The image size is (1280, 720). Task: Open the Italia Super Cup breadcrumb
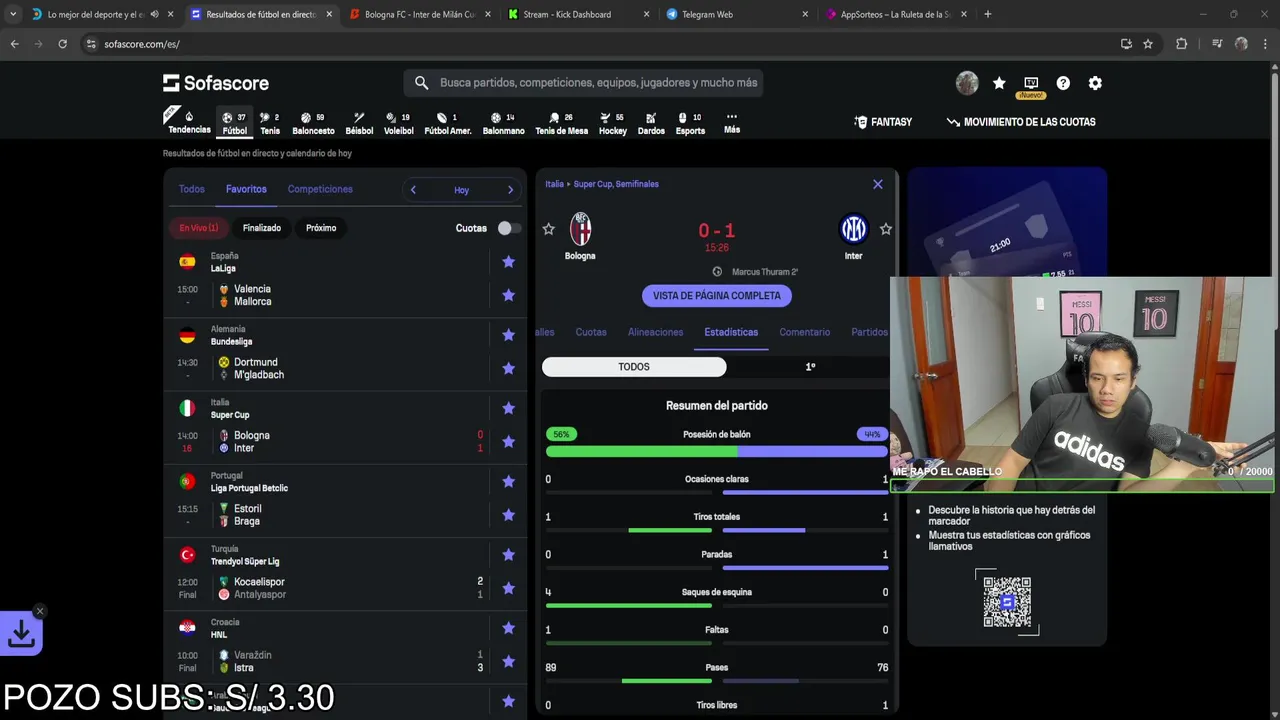click(x=602, y=184)
